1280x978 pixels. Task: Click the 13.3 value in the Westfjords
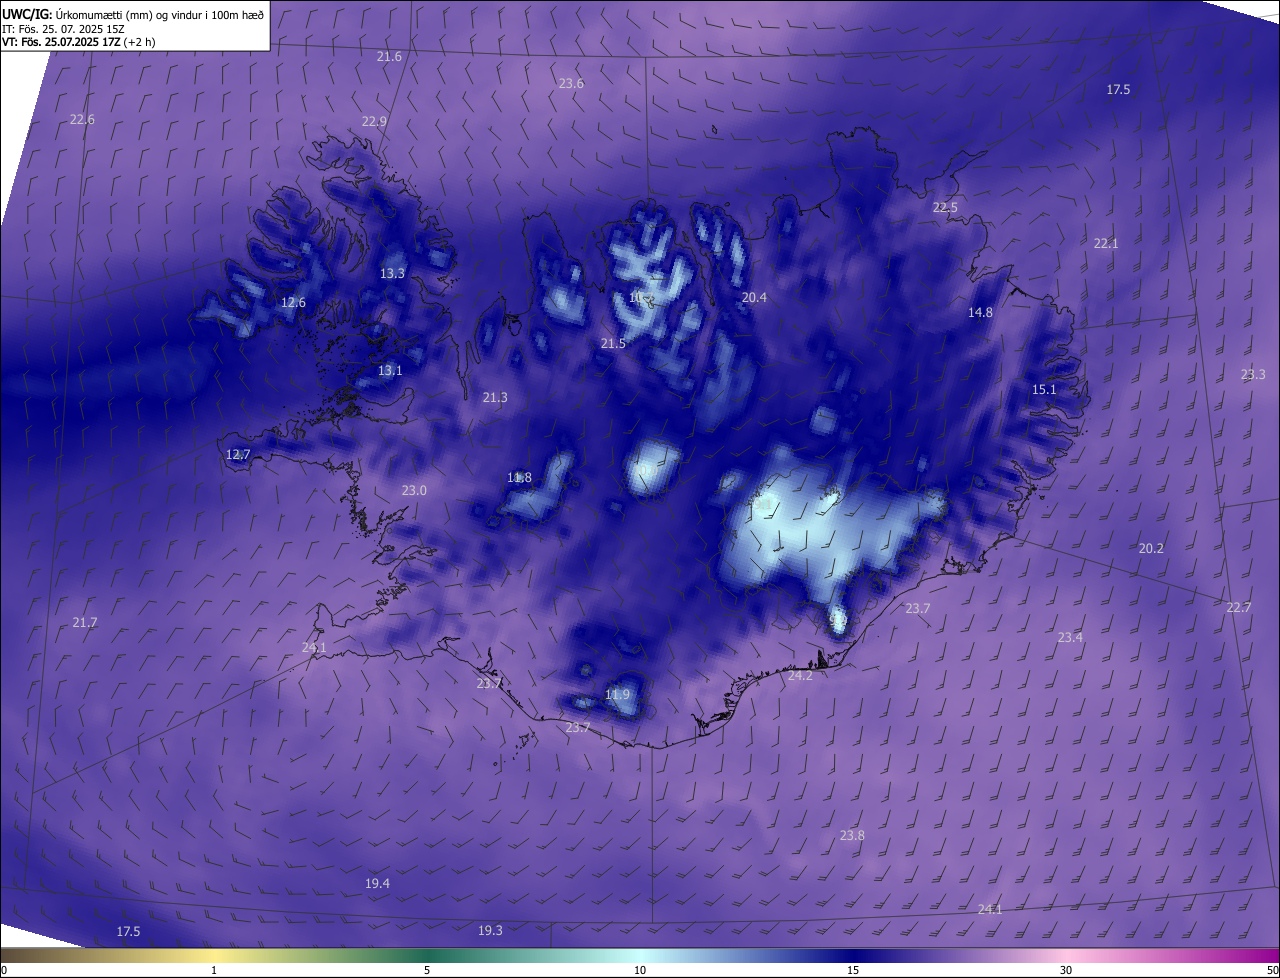point(392,274)
